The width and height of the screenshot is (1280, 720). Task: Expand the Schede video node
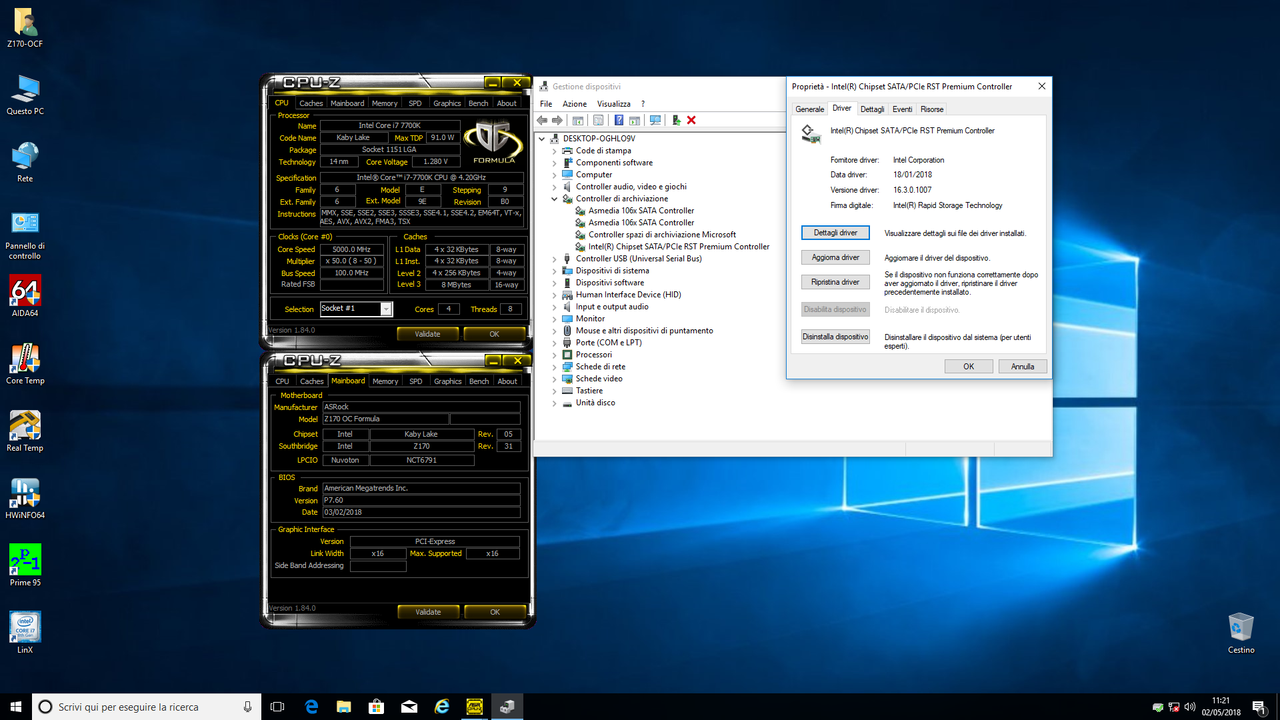point(556,379)
